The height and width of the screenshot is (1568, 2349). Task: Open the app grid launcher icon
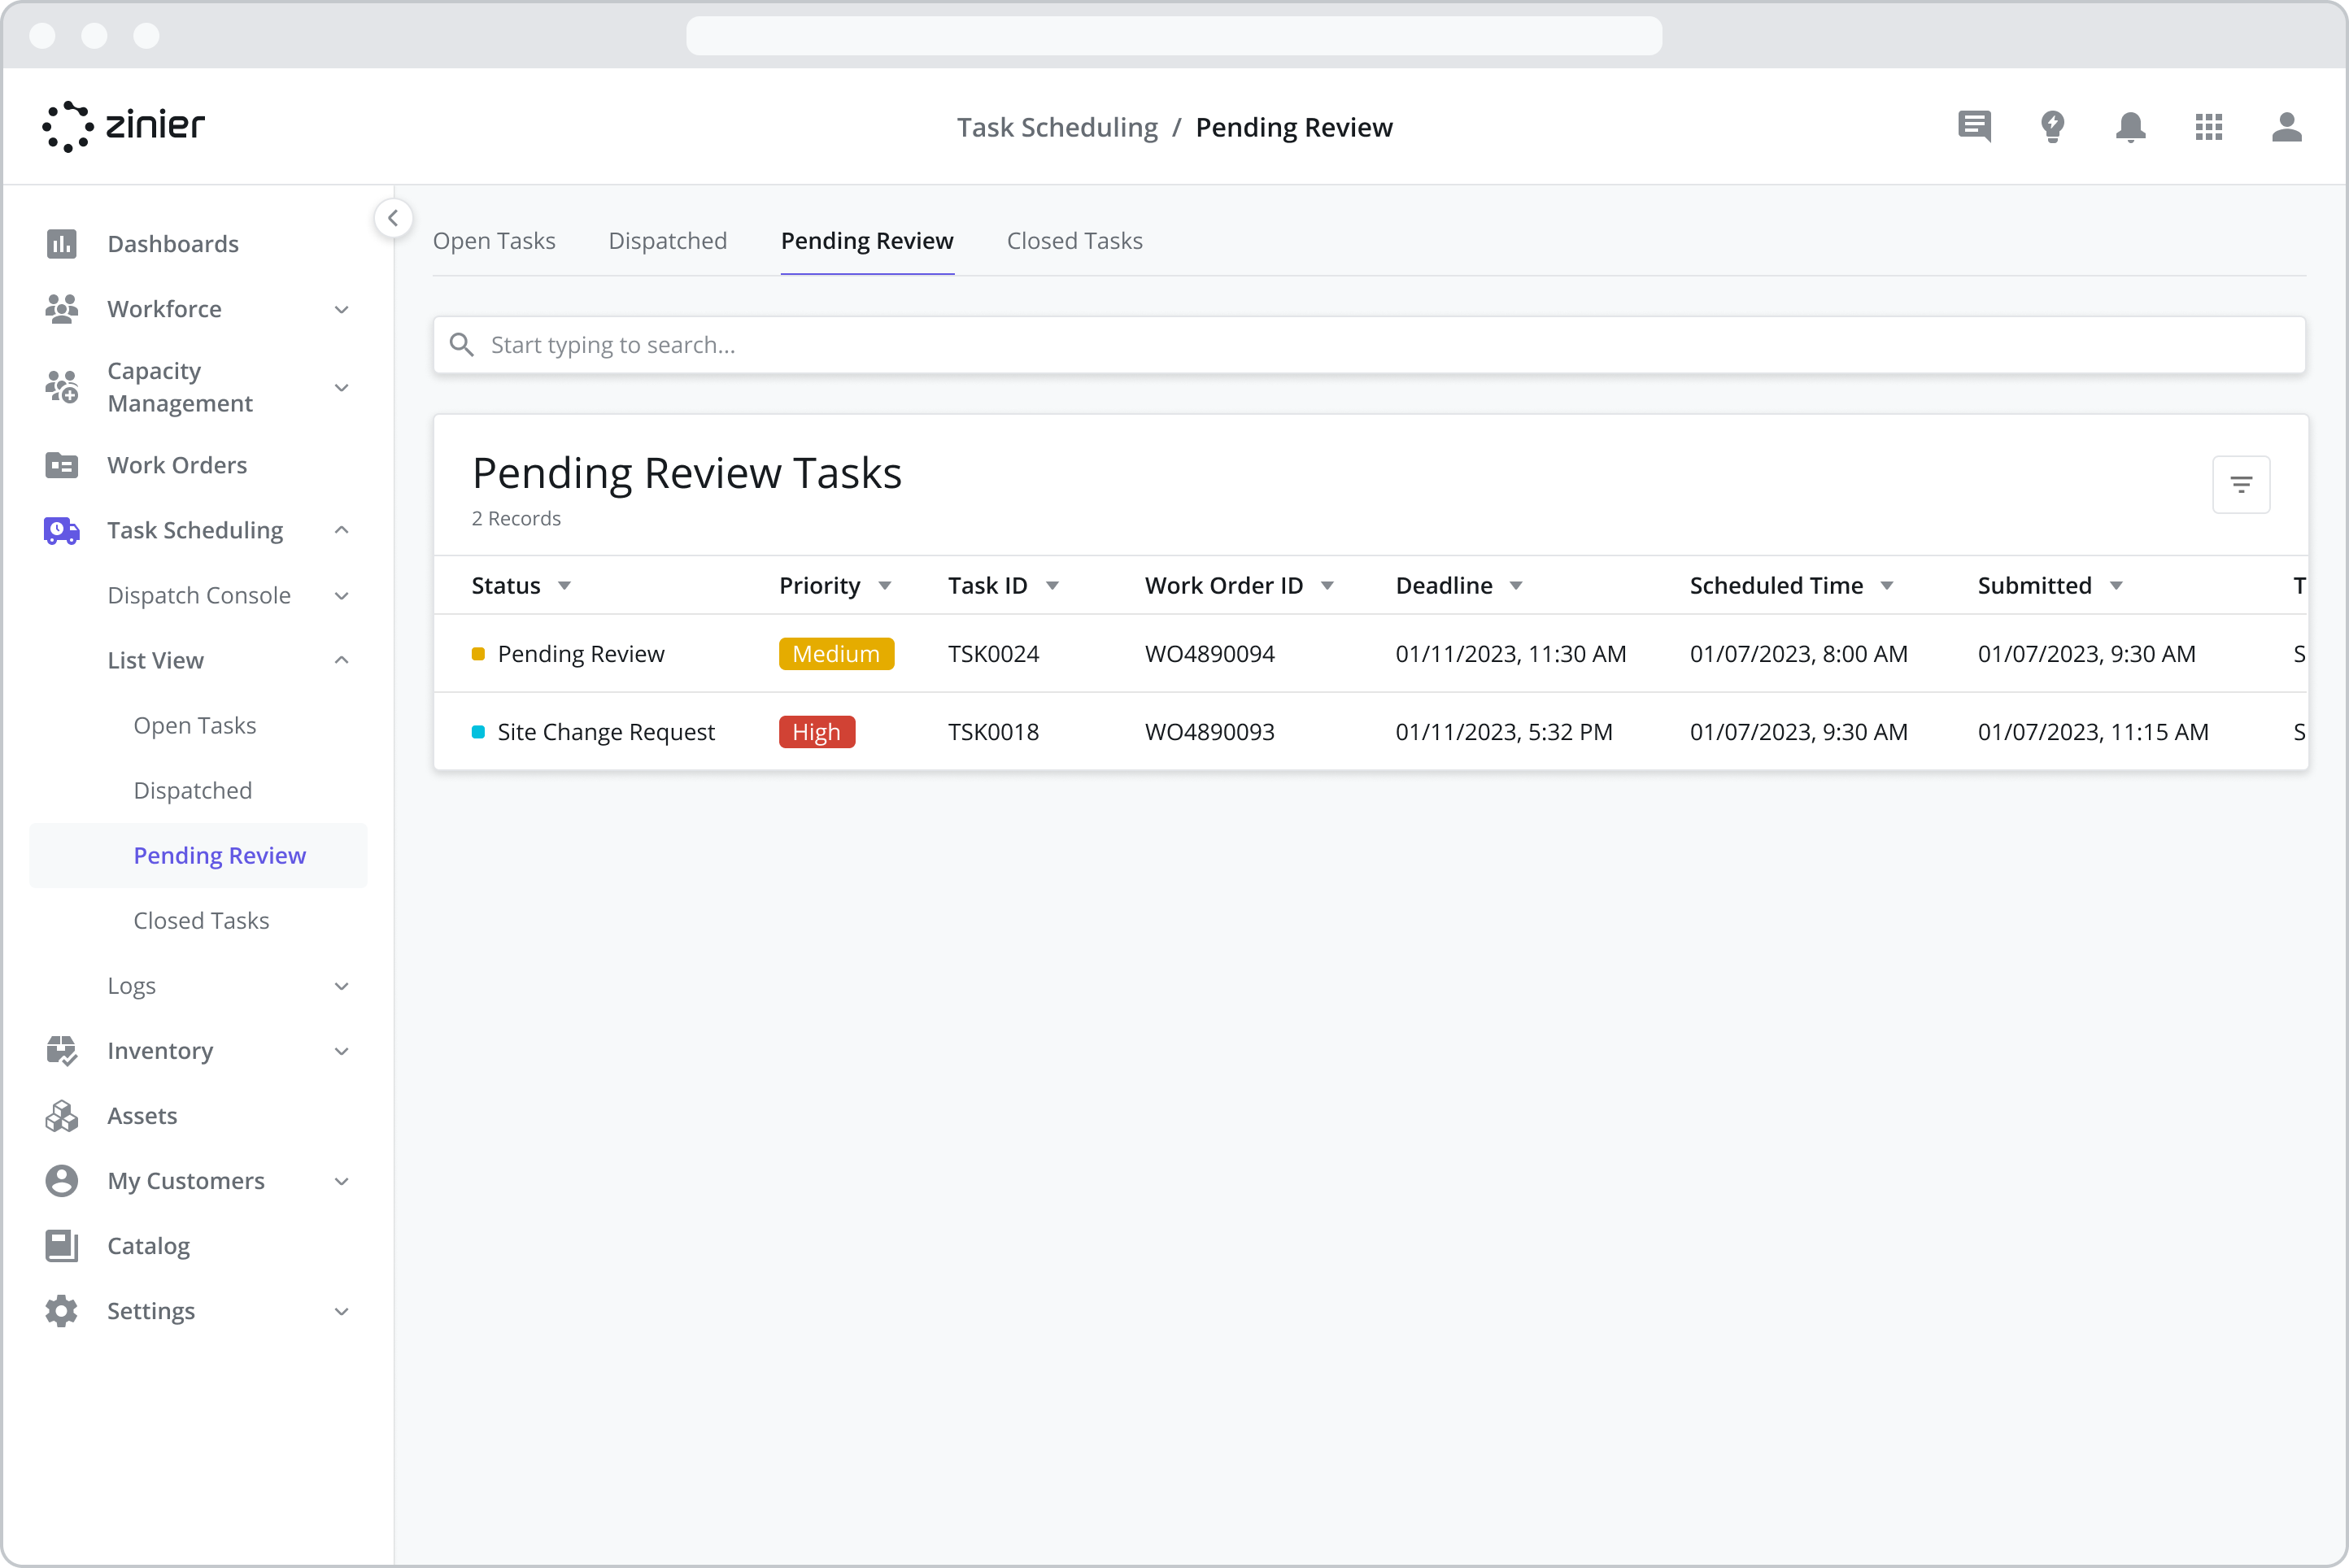(x=2209, y=127)
